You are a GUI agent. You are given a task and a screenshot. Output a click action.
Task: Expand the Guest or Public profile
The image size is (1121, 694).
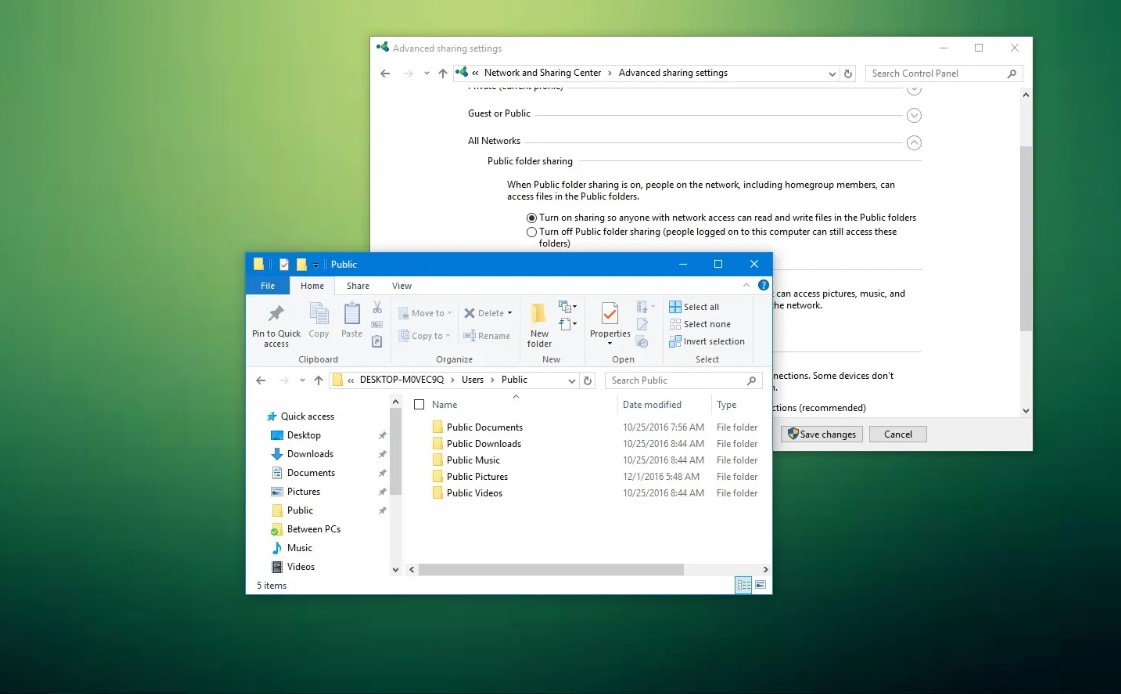pyautogui.click(x=913, y=115)
